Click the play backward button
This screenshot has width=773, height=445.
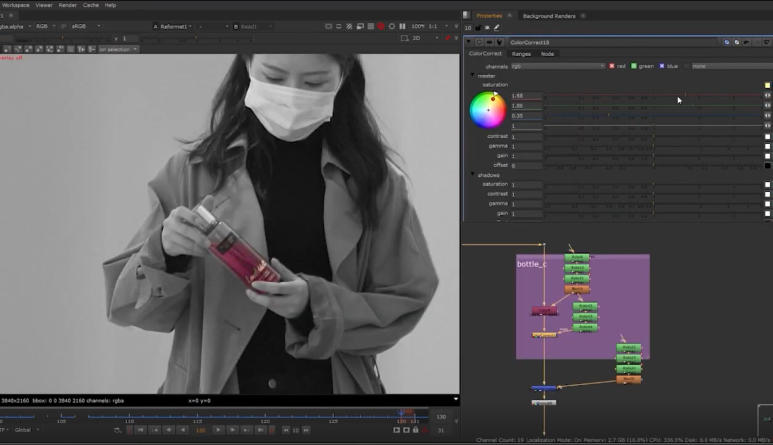tap(183, 430)
